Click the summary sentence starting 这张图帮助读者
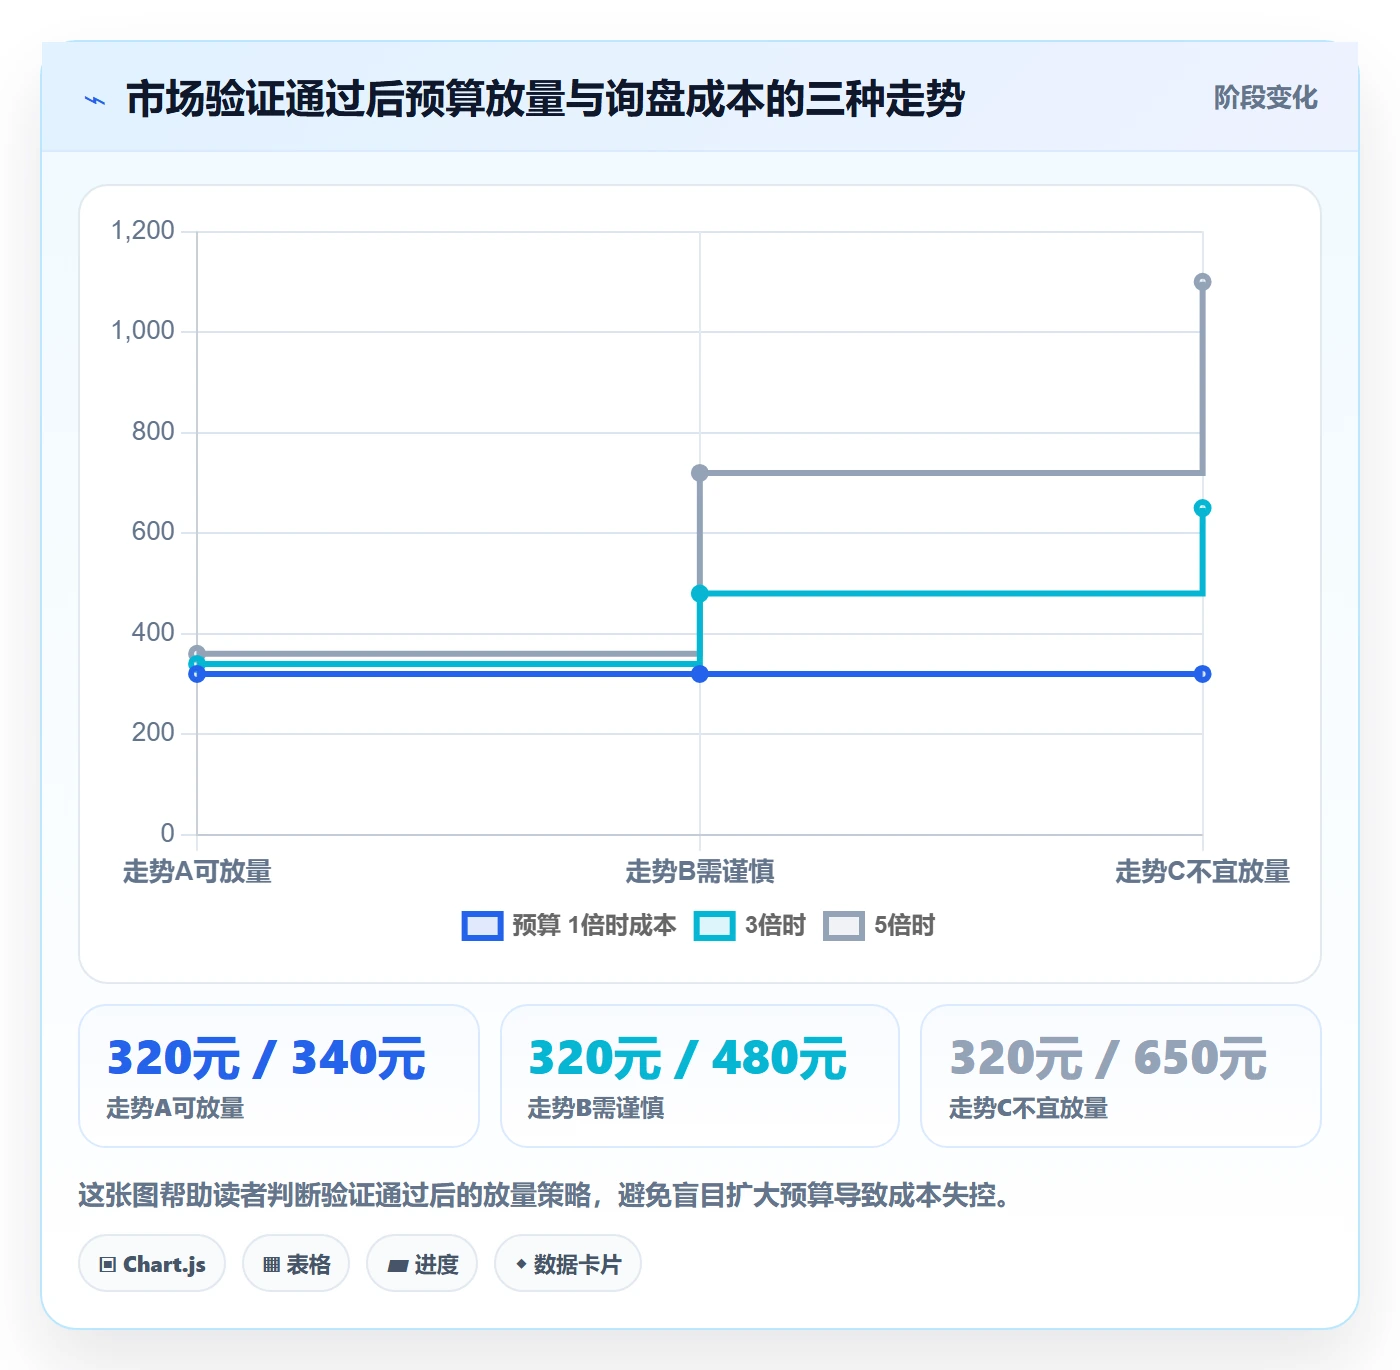This screenshot has height=1370, width=1400. (548, 1195)
